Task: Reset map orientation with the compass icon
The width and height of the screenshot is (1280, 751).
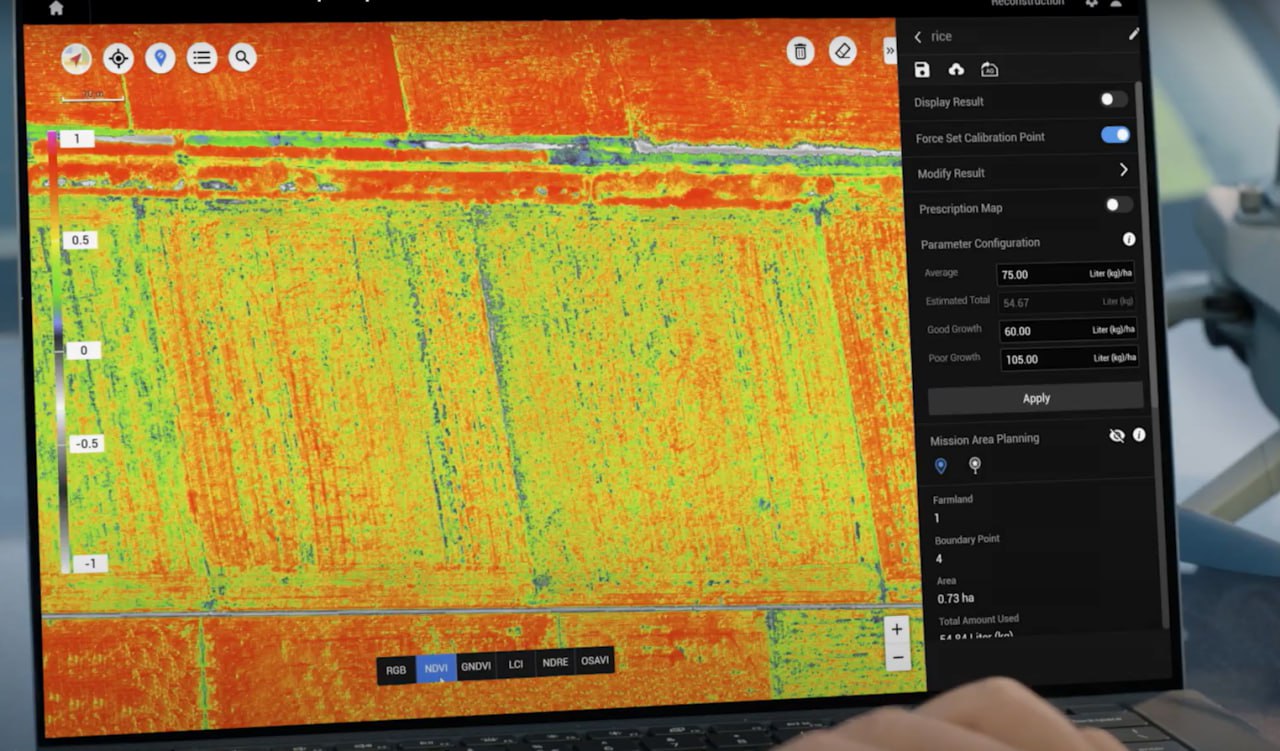Action: (x=76, y=59)
